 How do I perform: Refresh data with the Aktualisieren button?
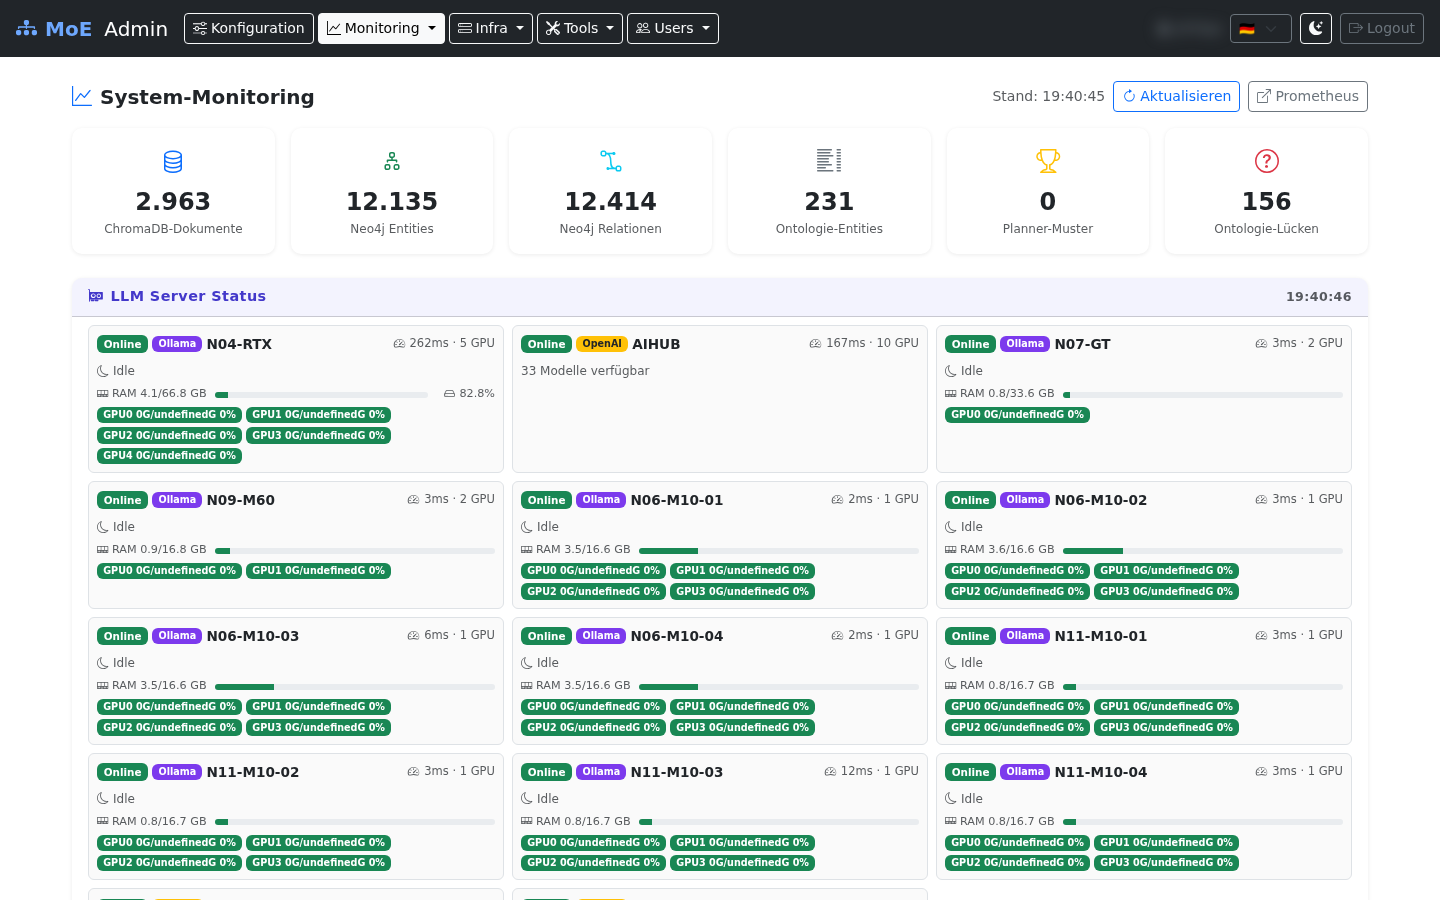click(x=1176, y=96)
